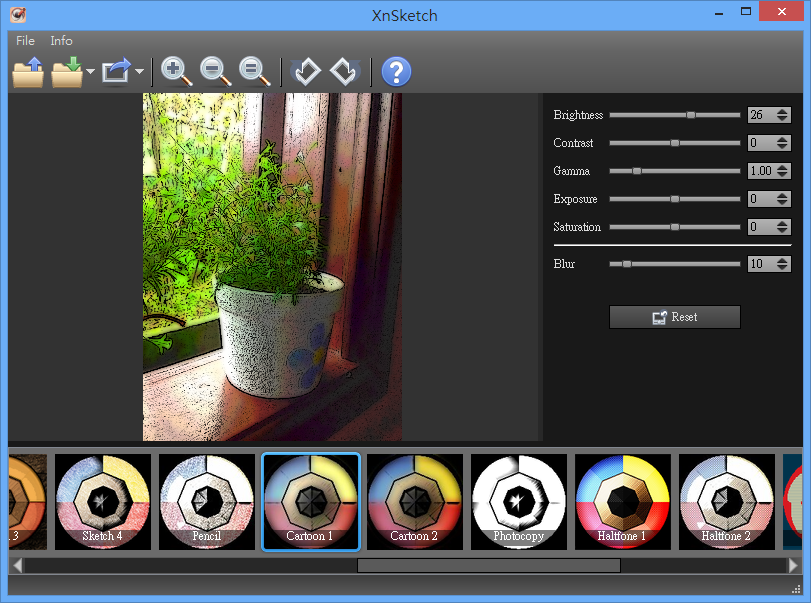Reset zoom with the equals magnifier
Image resolution: width=811 pixels, height=603 pixels.
point(255,71)
